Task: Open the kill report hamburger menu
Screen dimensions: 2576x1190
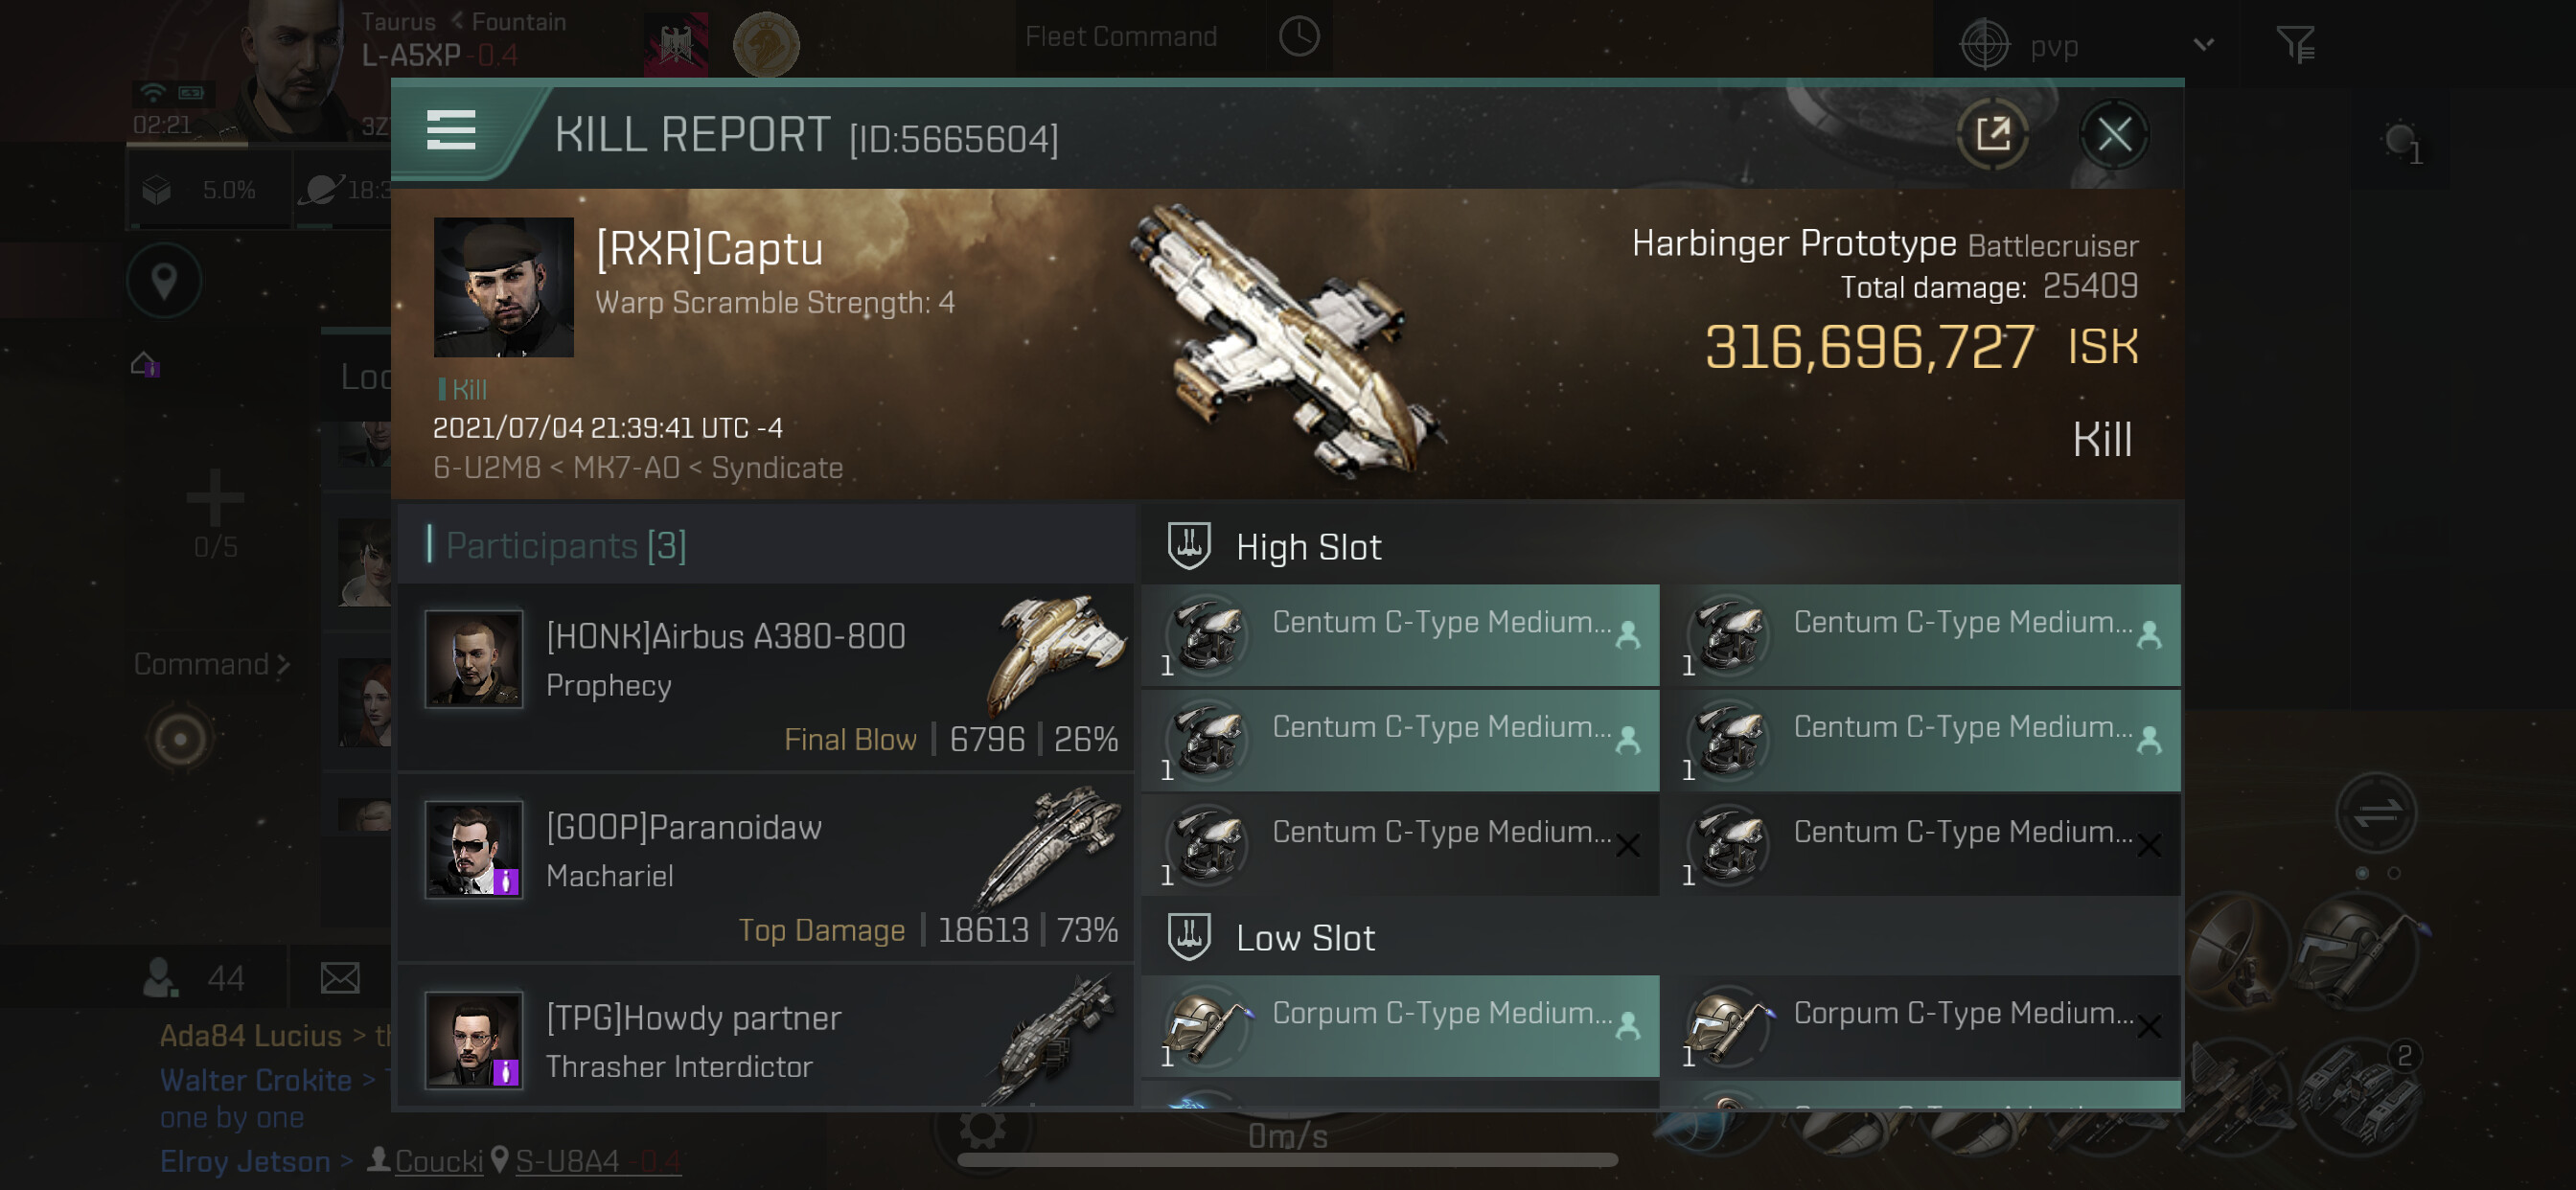Action: (450, 131)
